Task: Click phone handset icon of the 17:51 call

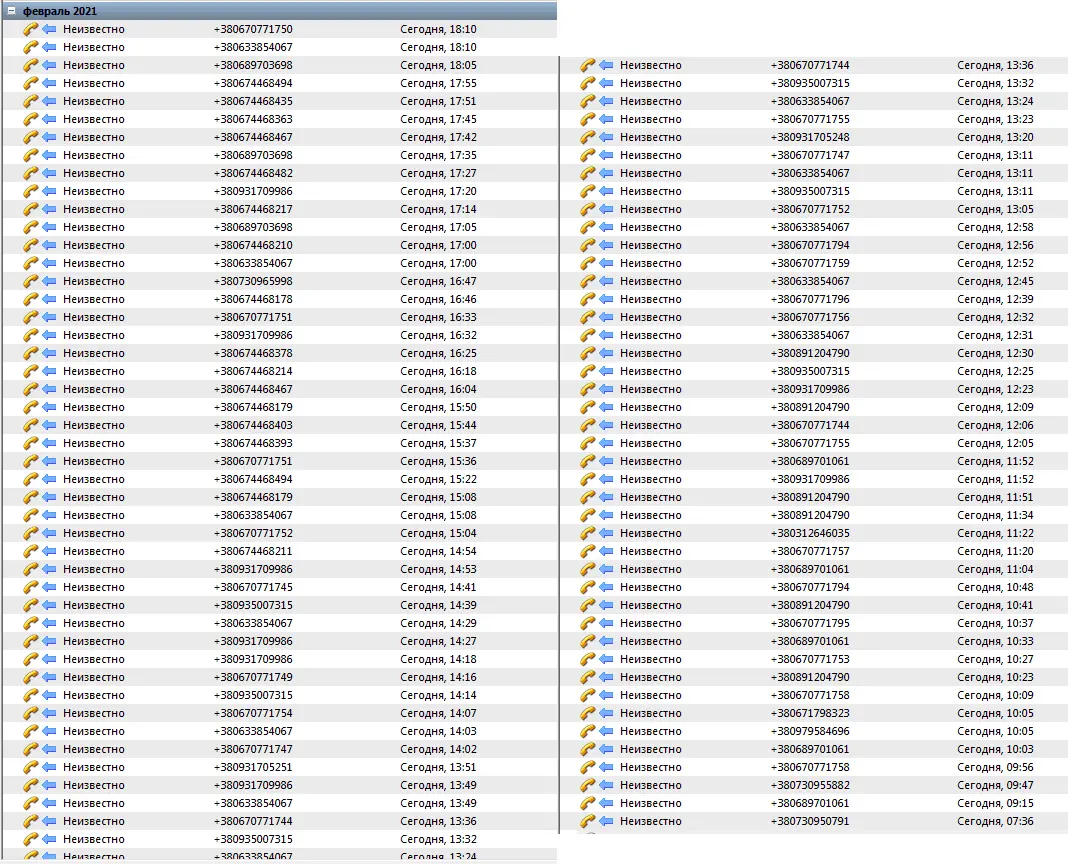Action: pyautogui.click(x=30, y=101)
